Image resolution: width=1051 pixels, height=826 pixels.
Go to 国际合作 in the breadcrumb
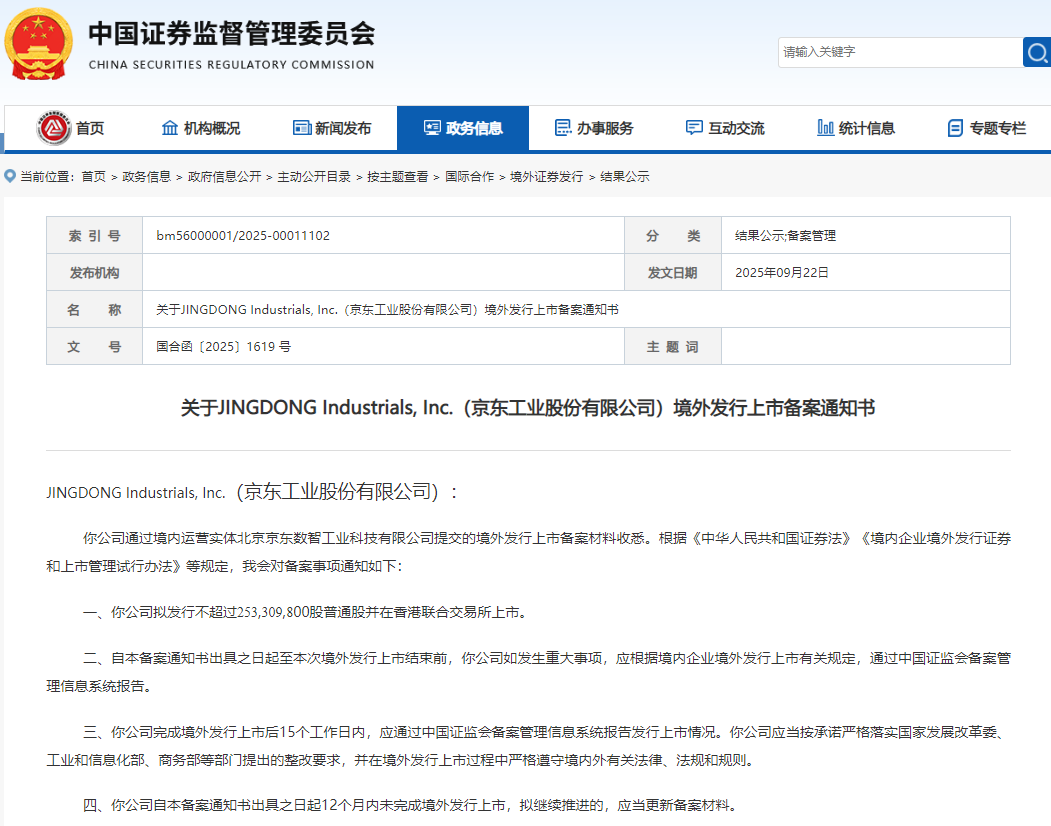[469, 176]
